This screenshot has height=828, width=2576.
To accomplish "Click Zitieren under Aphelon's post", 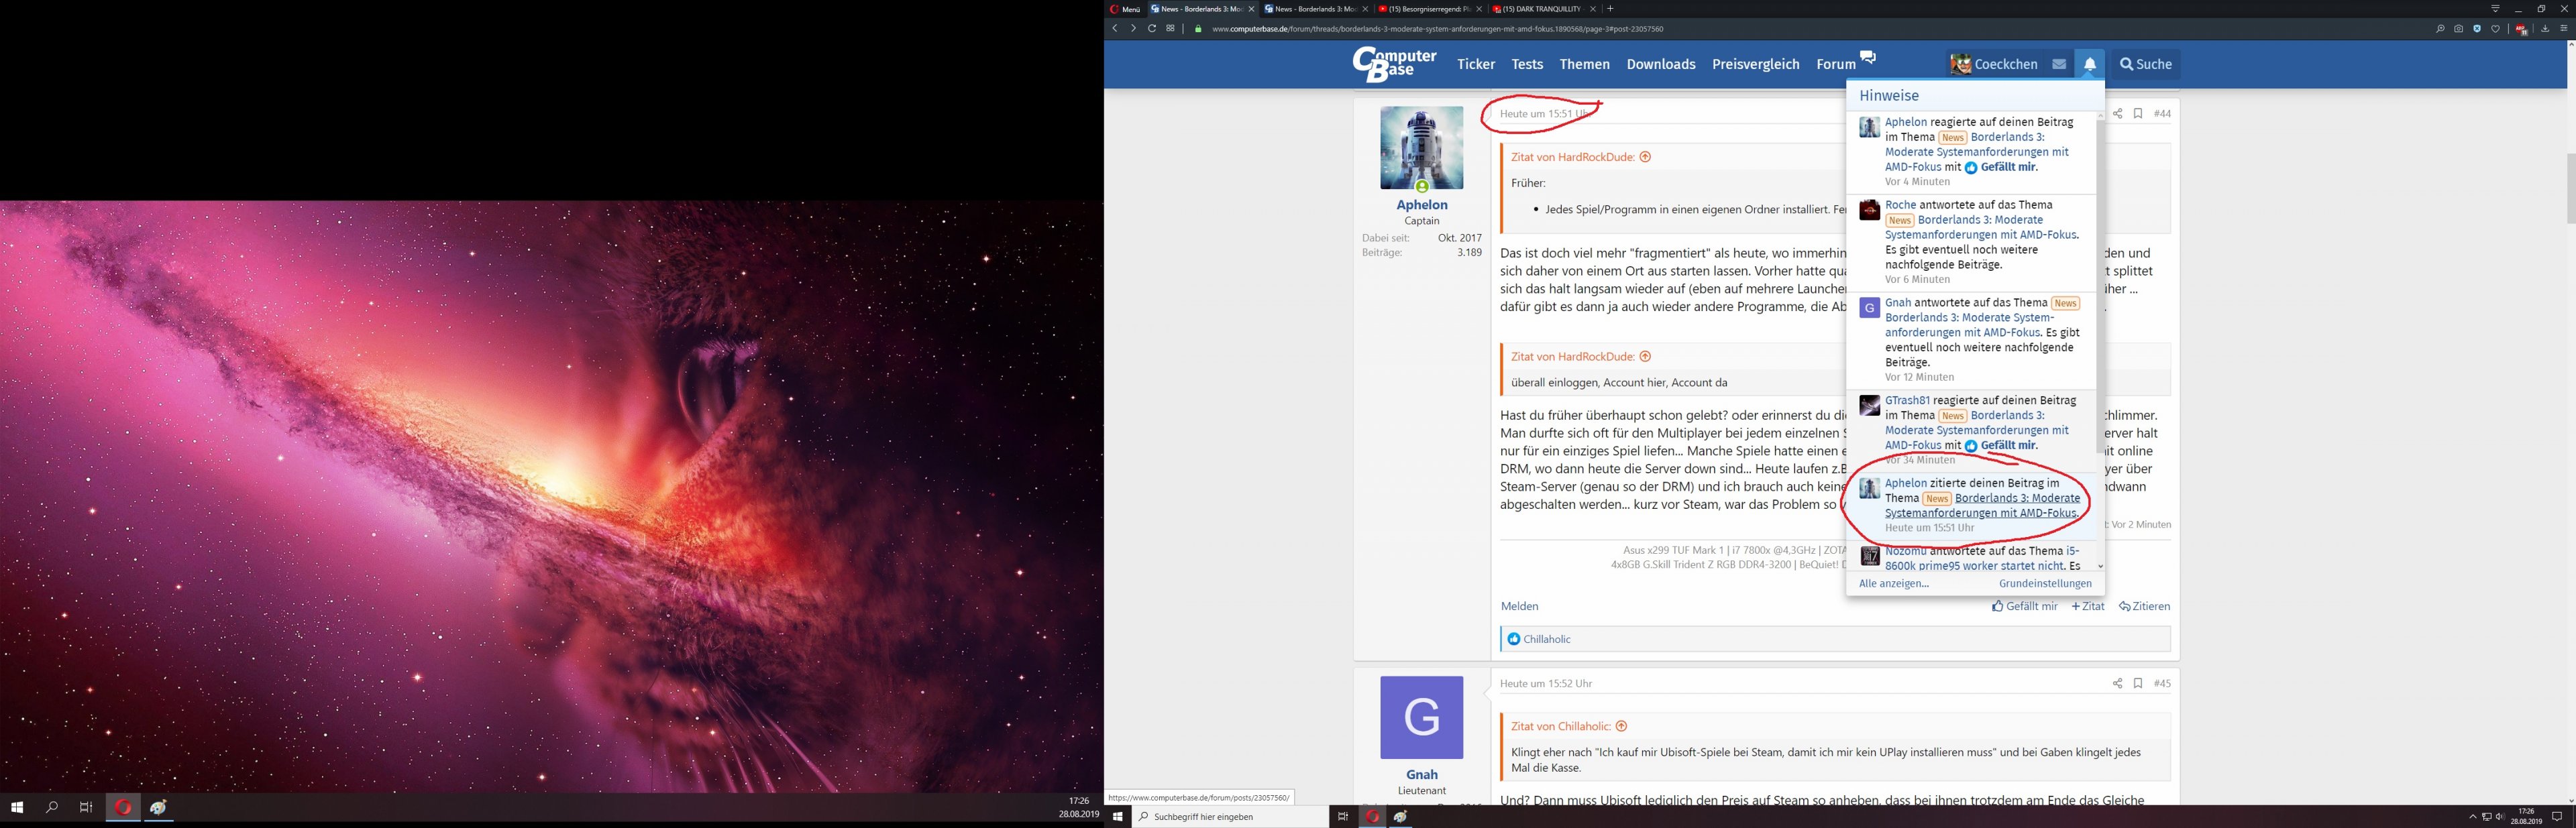I will click(2144, 606).
